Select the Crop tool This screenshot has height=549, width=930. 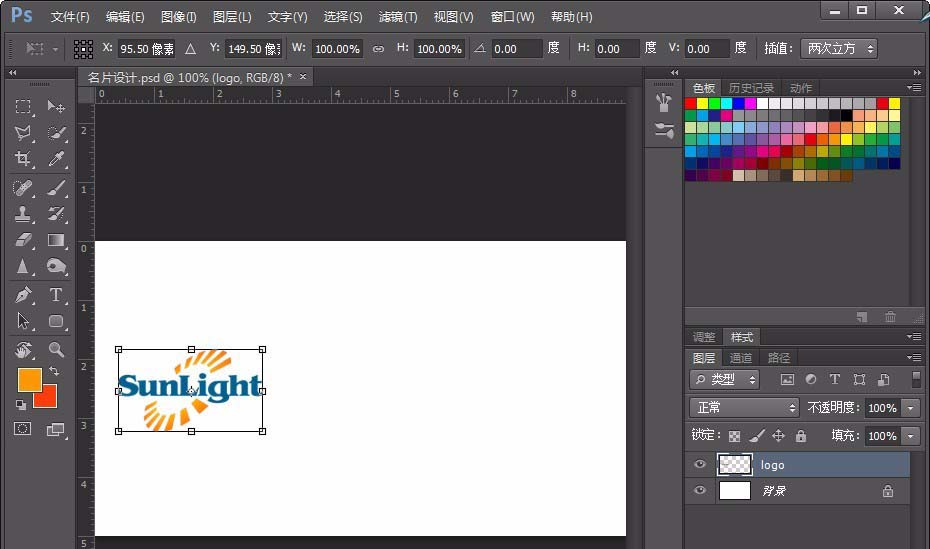point(23,158)
